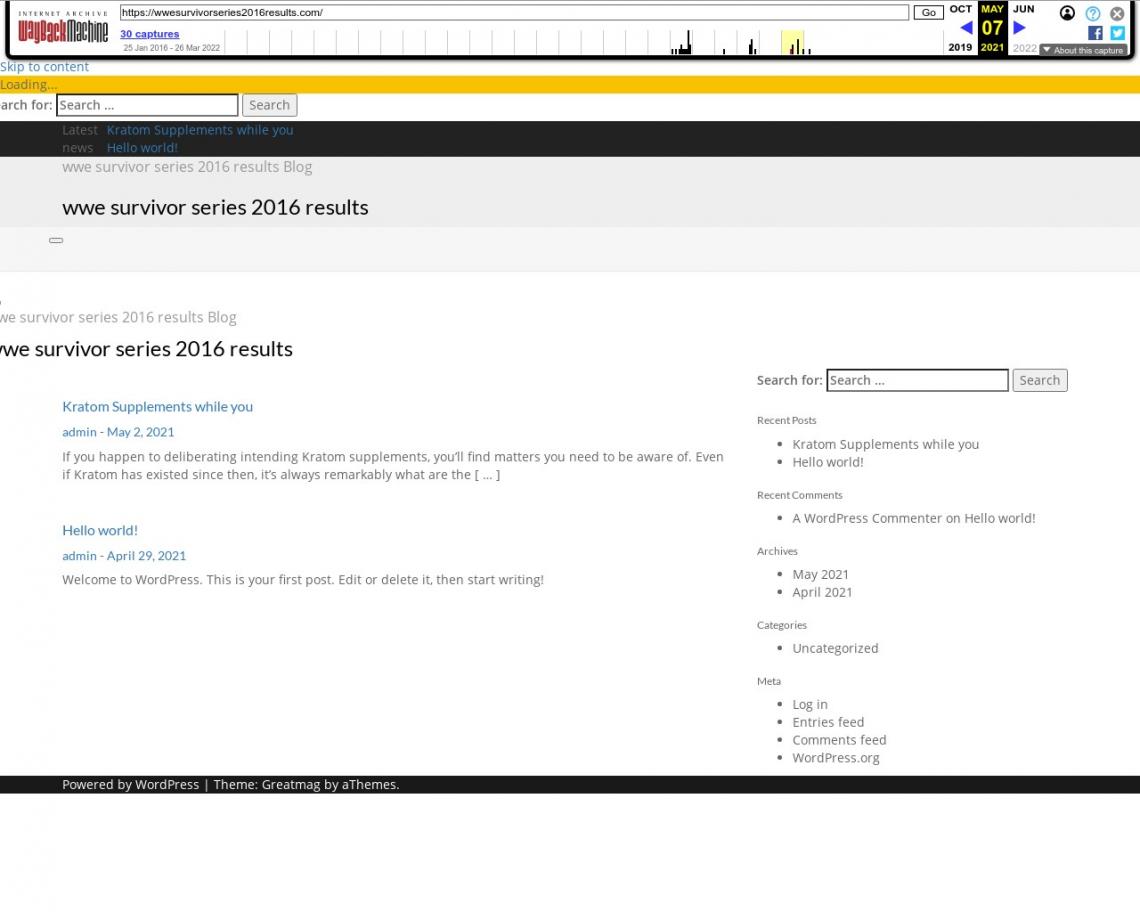Image resolution: width=1140 pixels, height=912 pixels.
Task: Open A WordPress Commenter link
Action: click(x=867, y=519)
